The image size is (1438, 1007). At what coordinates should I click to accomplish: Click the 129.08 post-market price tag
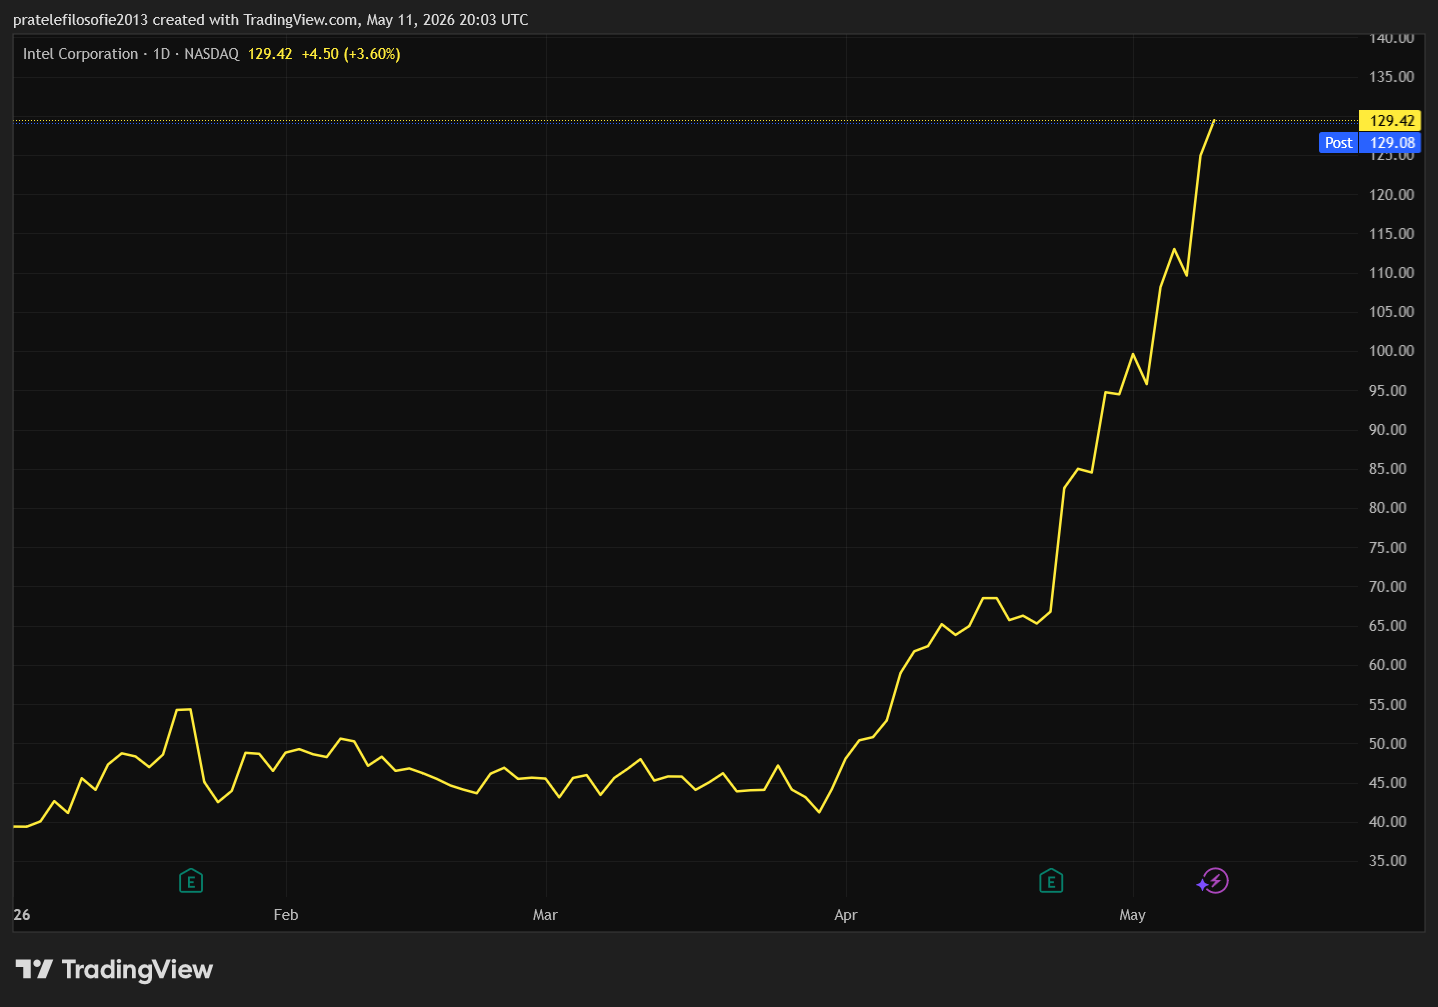pos(1391,143)
